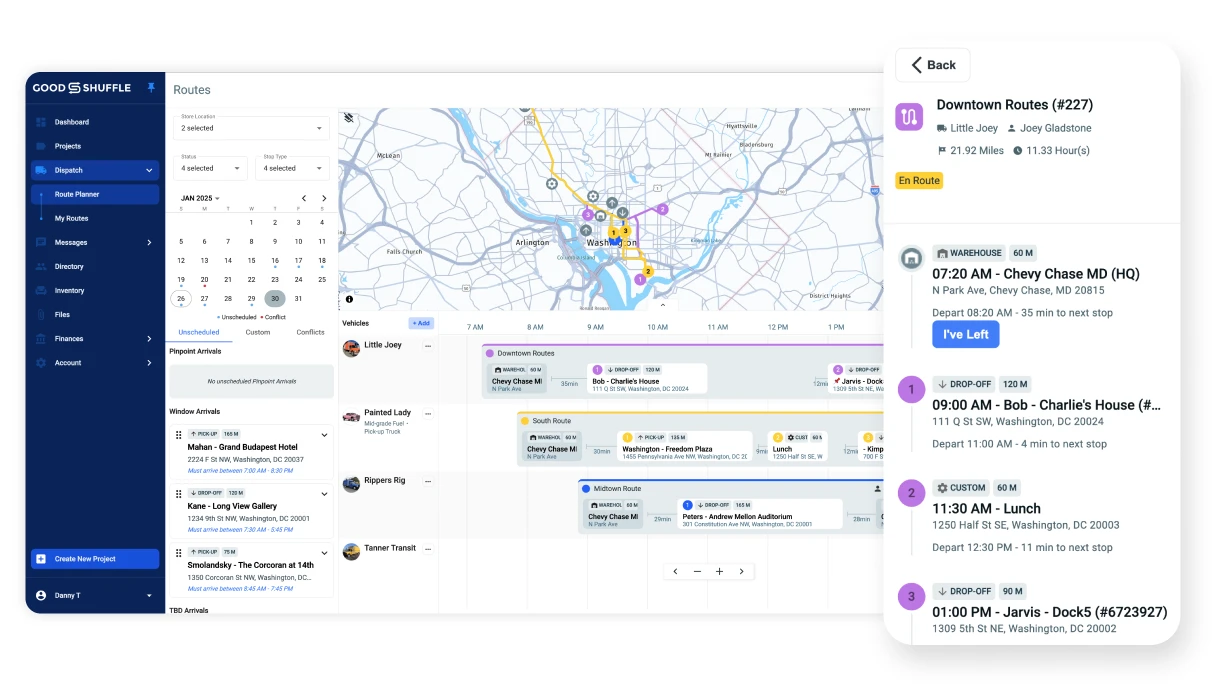
Task: Select January 30 on the calendar
Action: (x=273, y=298)
